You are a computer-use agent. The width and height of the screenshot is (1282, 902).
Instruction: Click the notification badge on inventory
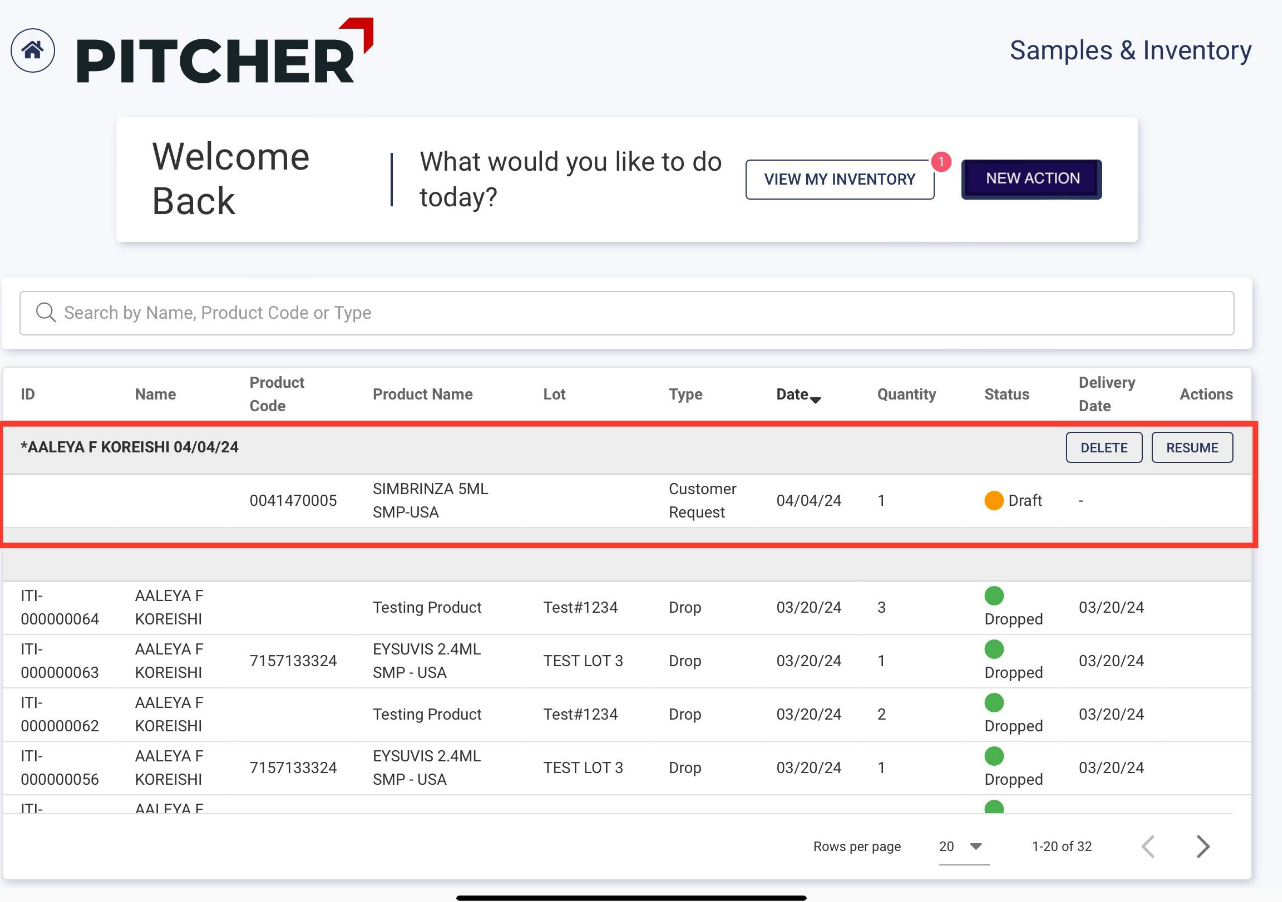pyautogui.click(x=940, y=161)
